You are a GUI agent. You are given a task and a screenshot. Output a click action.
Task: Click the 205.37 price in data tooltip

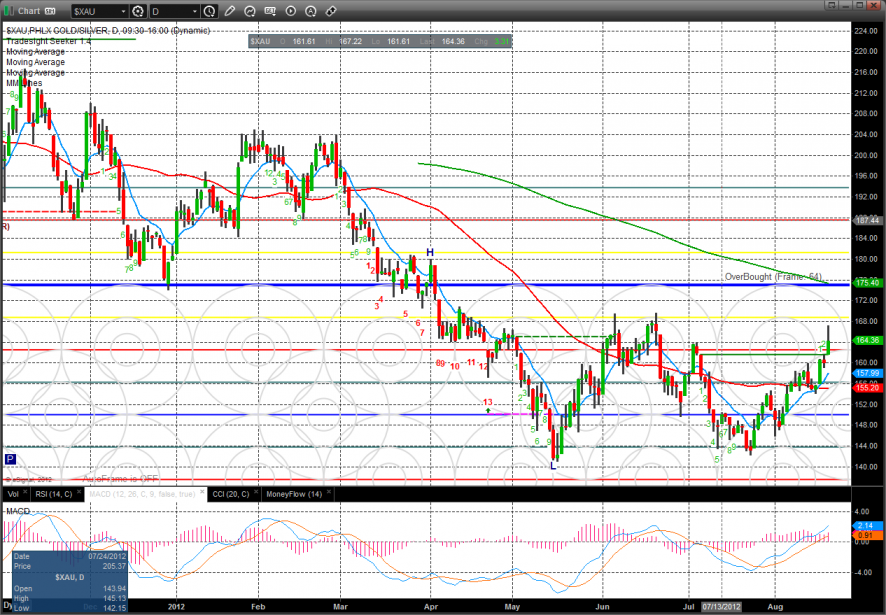[x=114, y=566]
